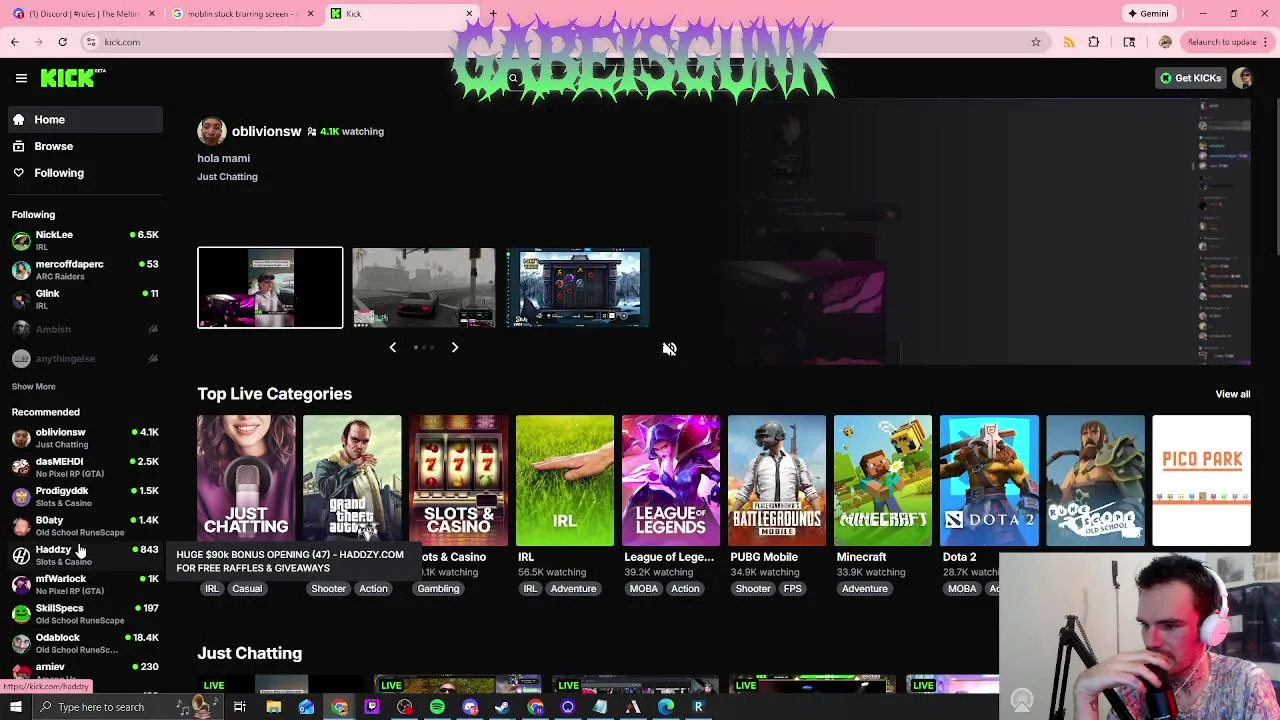Click Just Chatting category under hola mami
1280x720 pixels.
click(x=227, y=176)
